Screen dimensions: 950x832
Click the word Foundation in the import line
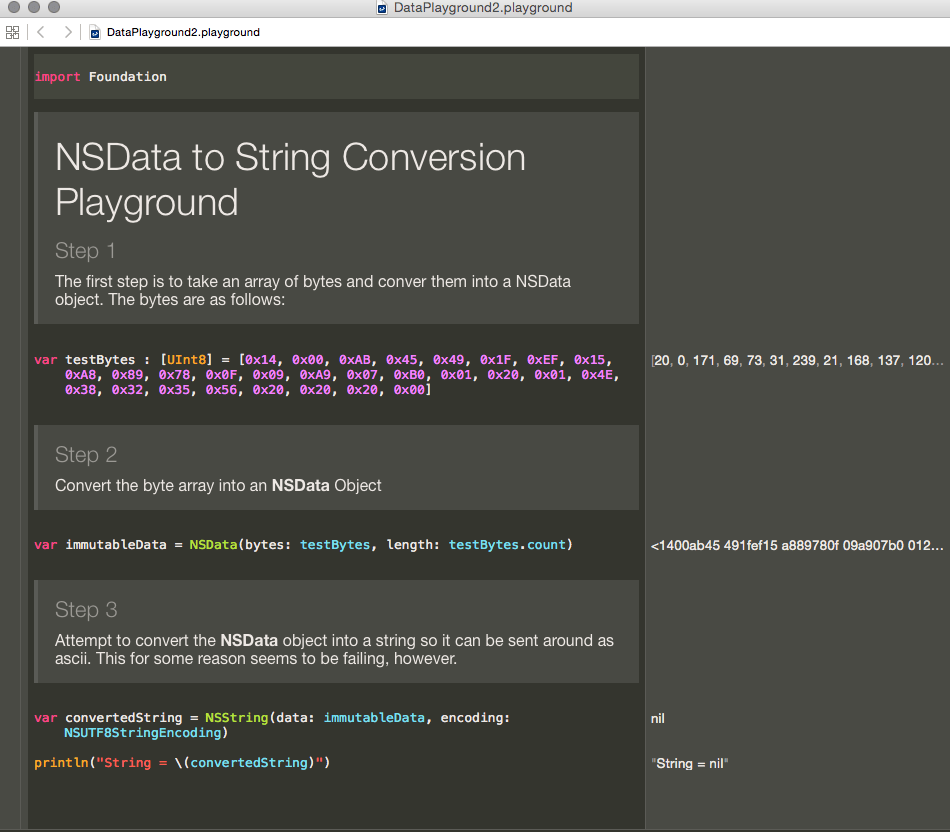[127, 77]
